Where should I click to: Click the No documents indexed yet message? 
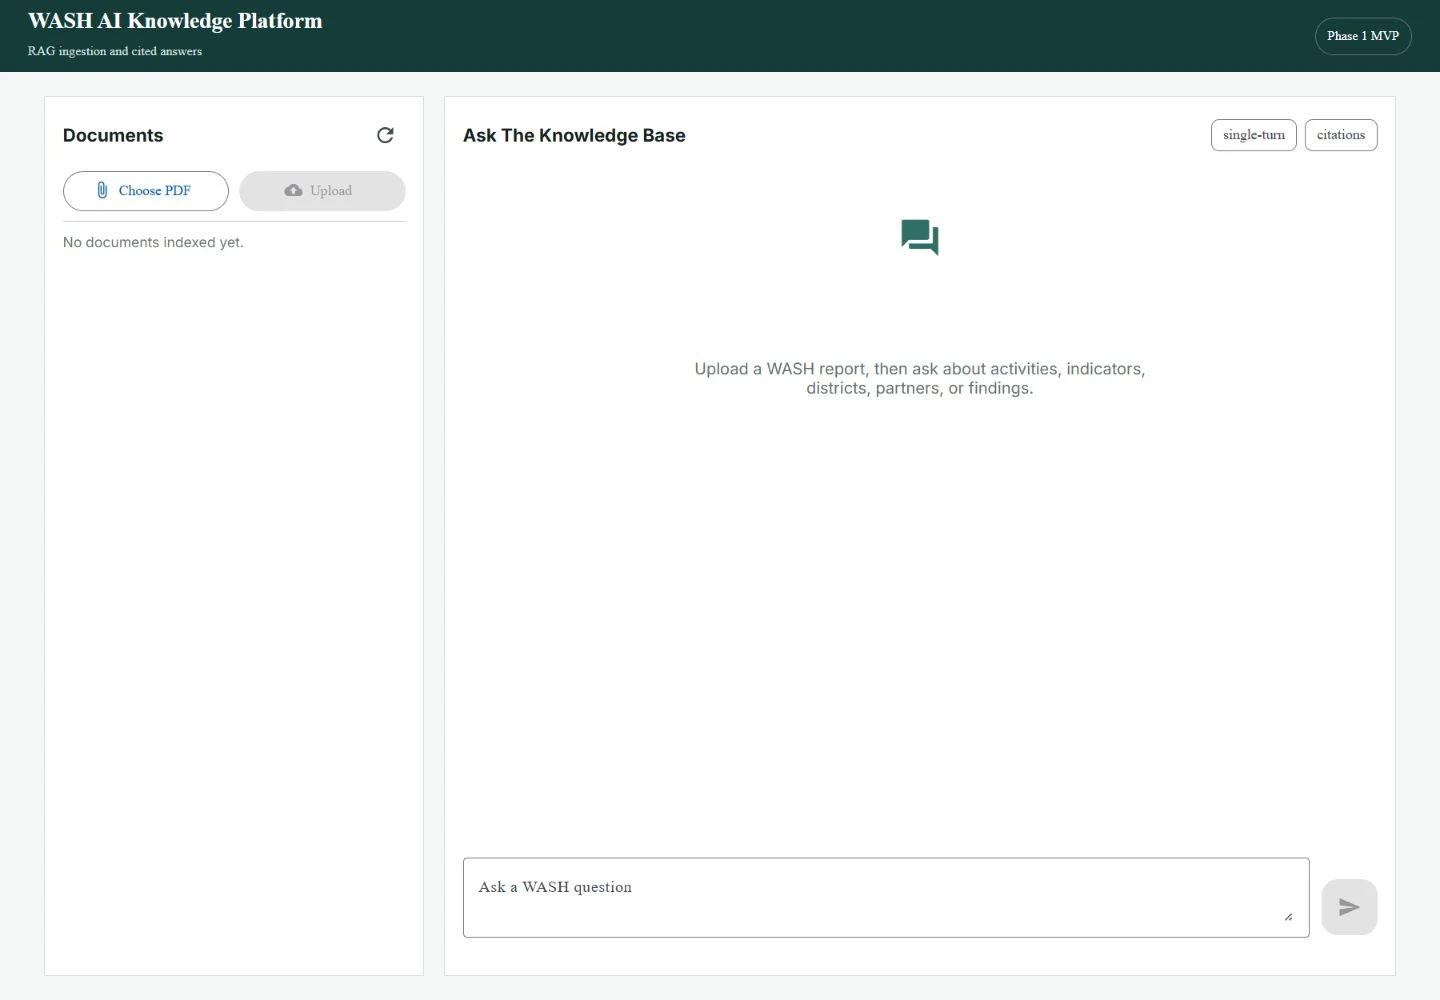[x=153, y=242]
